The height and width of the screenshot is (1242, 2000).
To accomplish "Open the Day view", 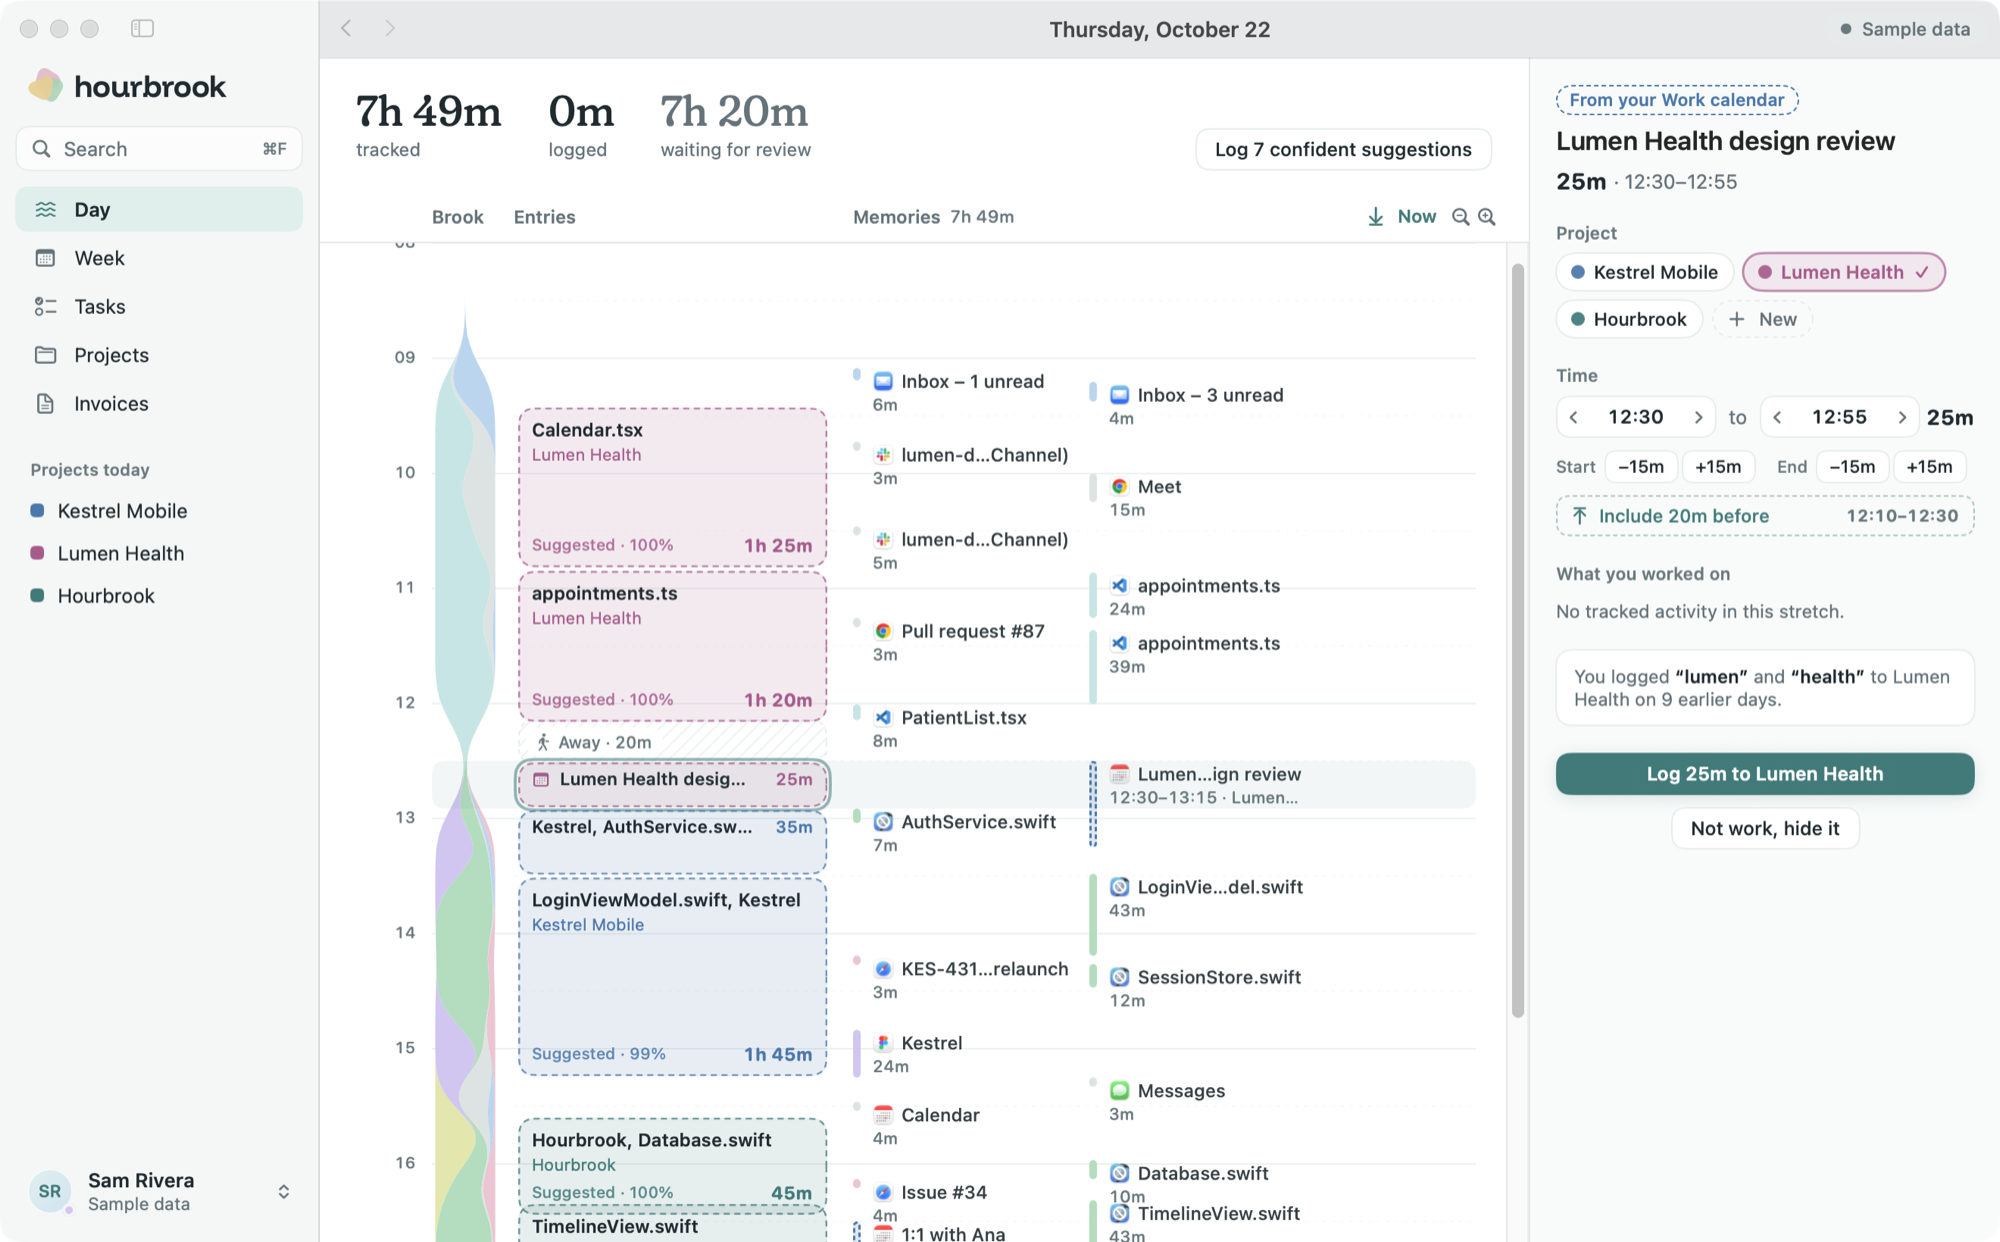I will click(159, 209).
